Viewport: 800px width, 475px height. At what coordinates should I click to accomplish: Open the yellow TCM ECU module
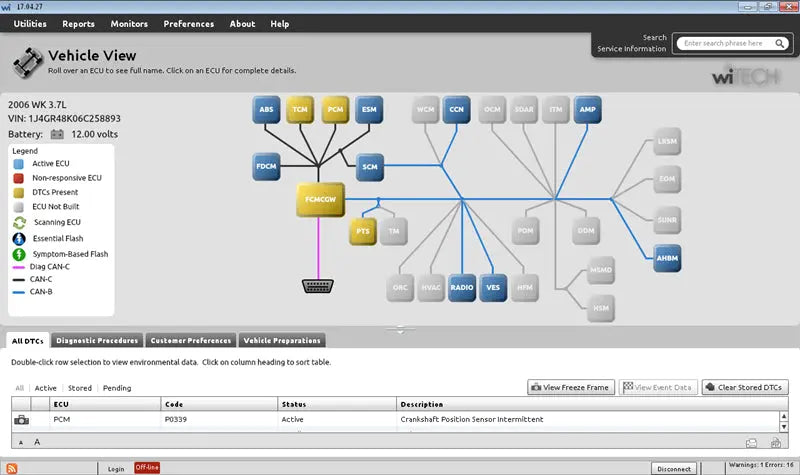pyautogui.click(x=299, y=109)
